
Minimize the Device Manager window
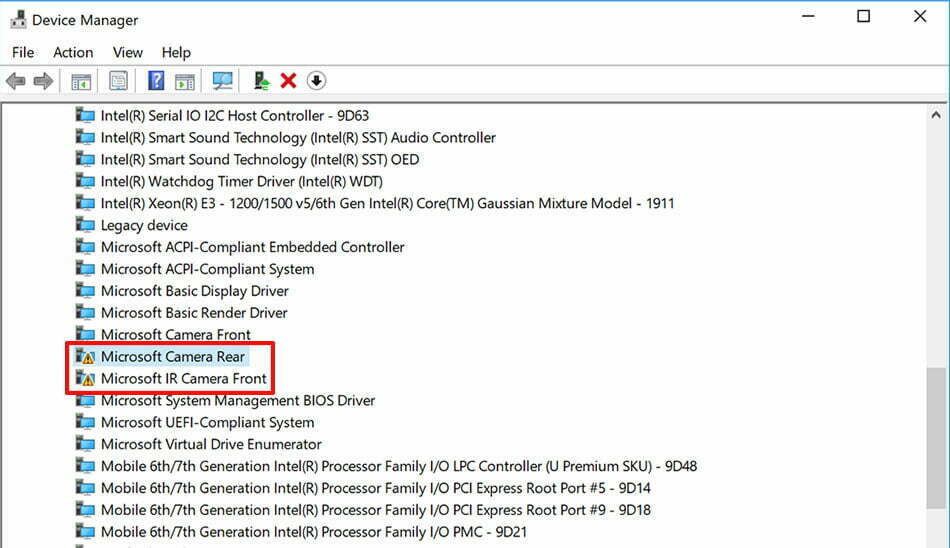(808, 16)
